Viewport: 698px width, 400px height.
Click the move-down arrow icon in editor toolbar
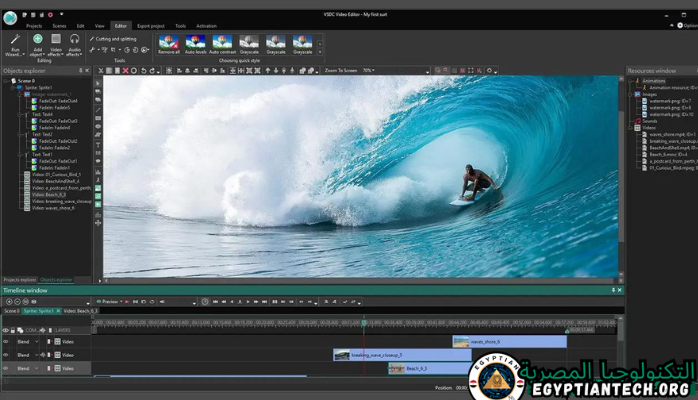pyautogui.click(x=276, y=71)
